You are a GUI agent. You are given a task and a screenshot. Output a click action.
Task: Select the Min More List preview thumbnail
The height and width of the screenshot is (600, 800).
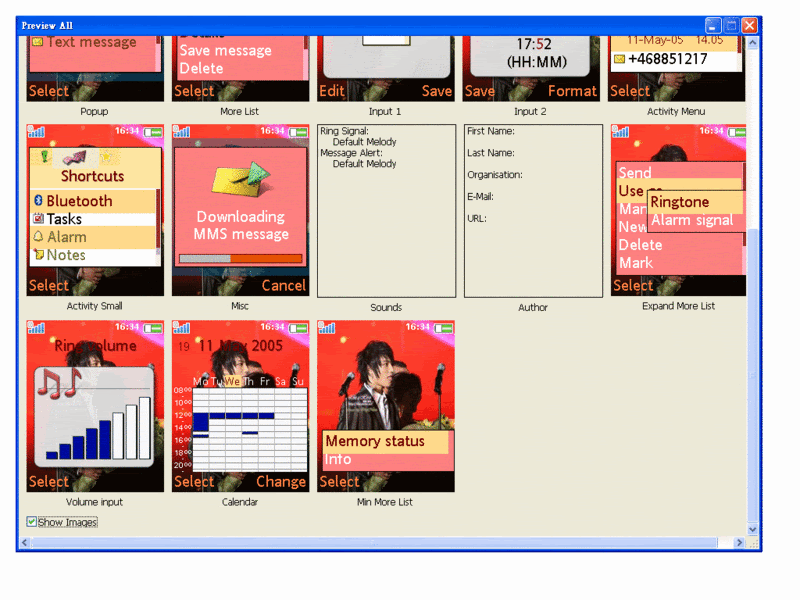[386, 406]
